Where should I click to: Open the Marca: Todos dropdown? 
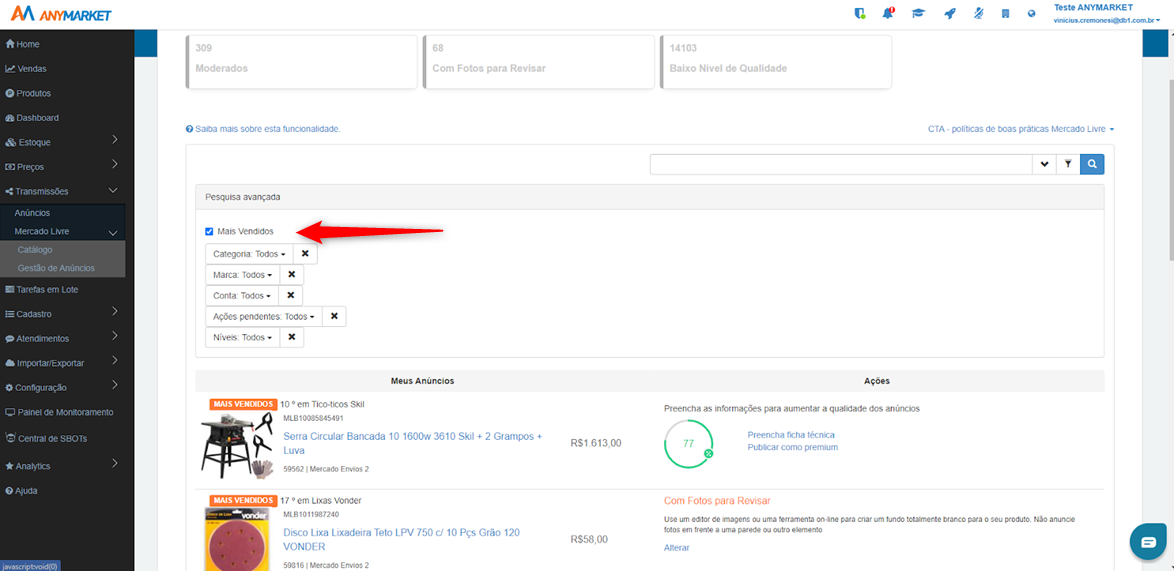243,275
